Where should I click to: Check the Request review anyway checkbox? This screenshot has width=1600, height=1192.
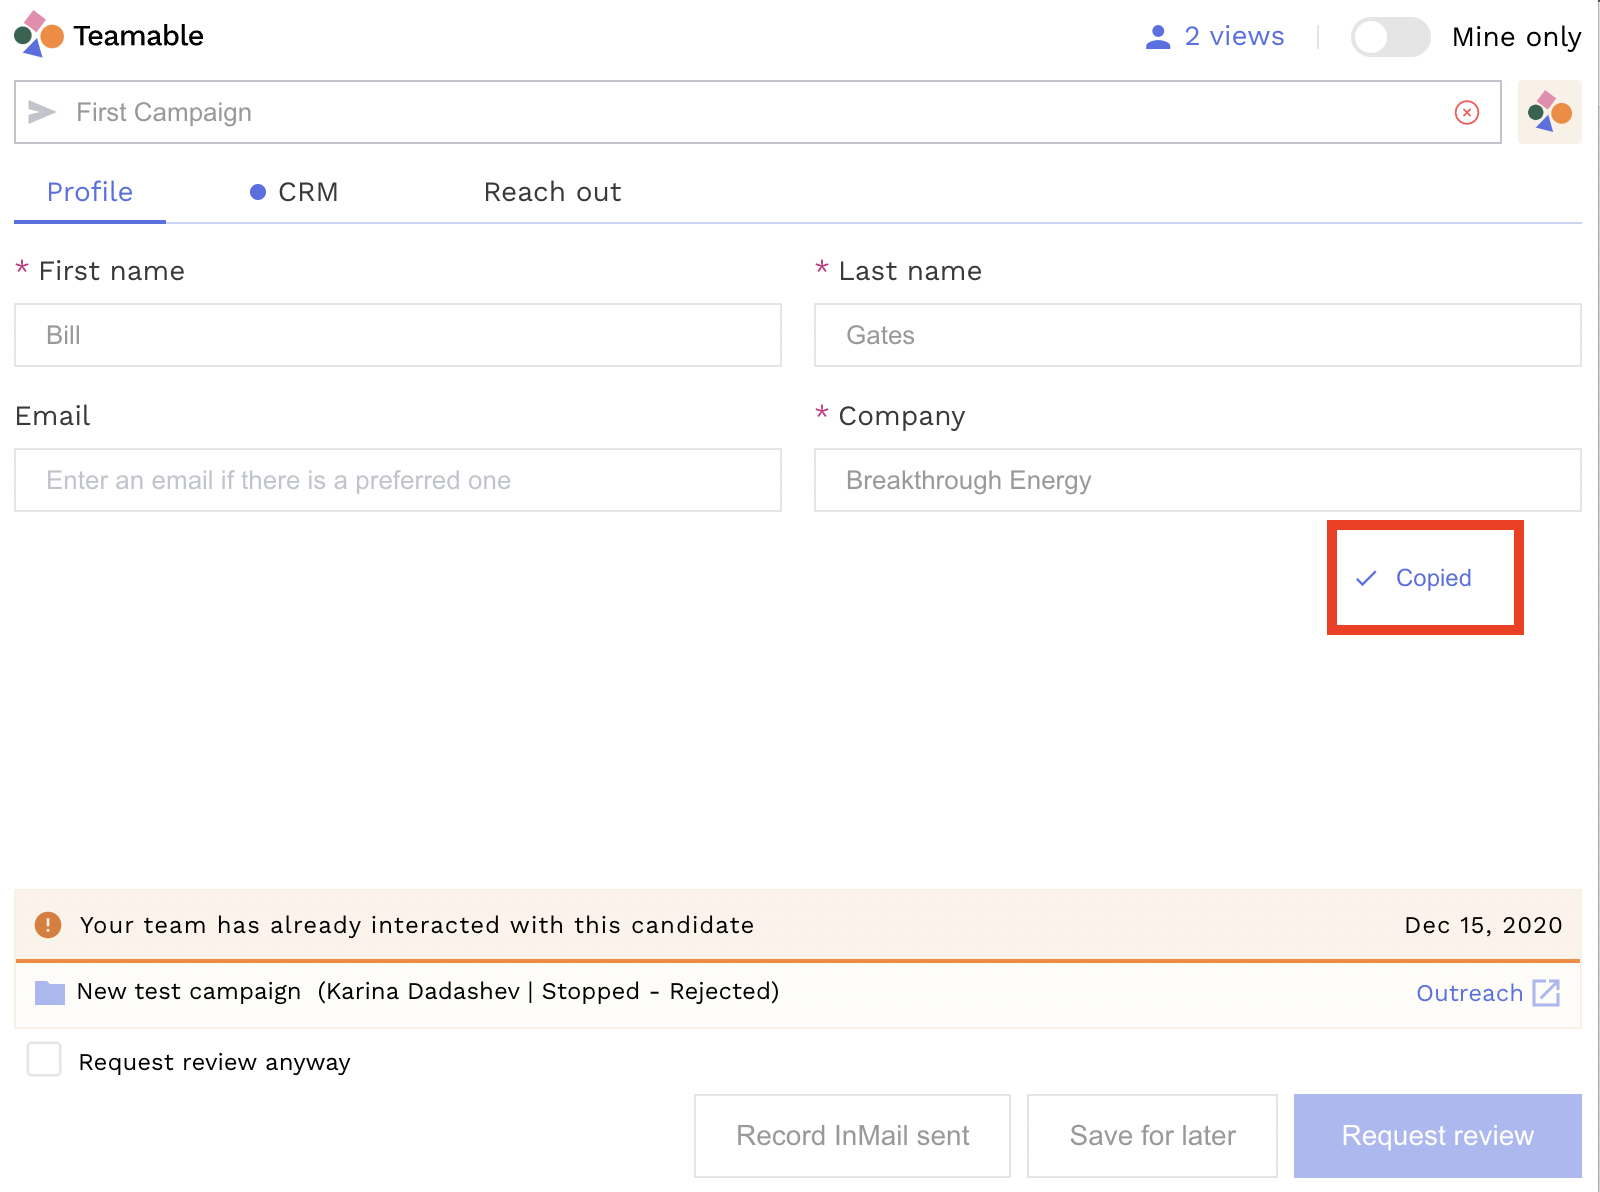coord(43,1060)
